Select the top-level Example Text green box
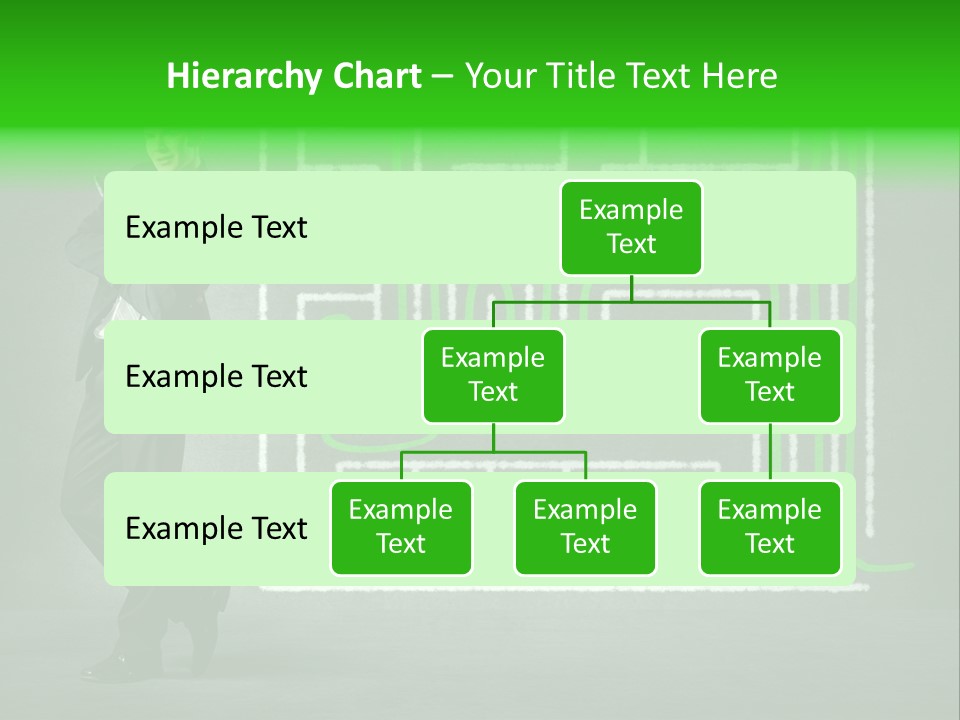This screenshot has height=720, width=960. [631, 228]
